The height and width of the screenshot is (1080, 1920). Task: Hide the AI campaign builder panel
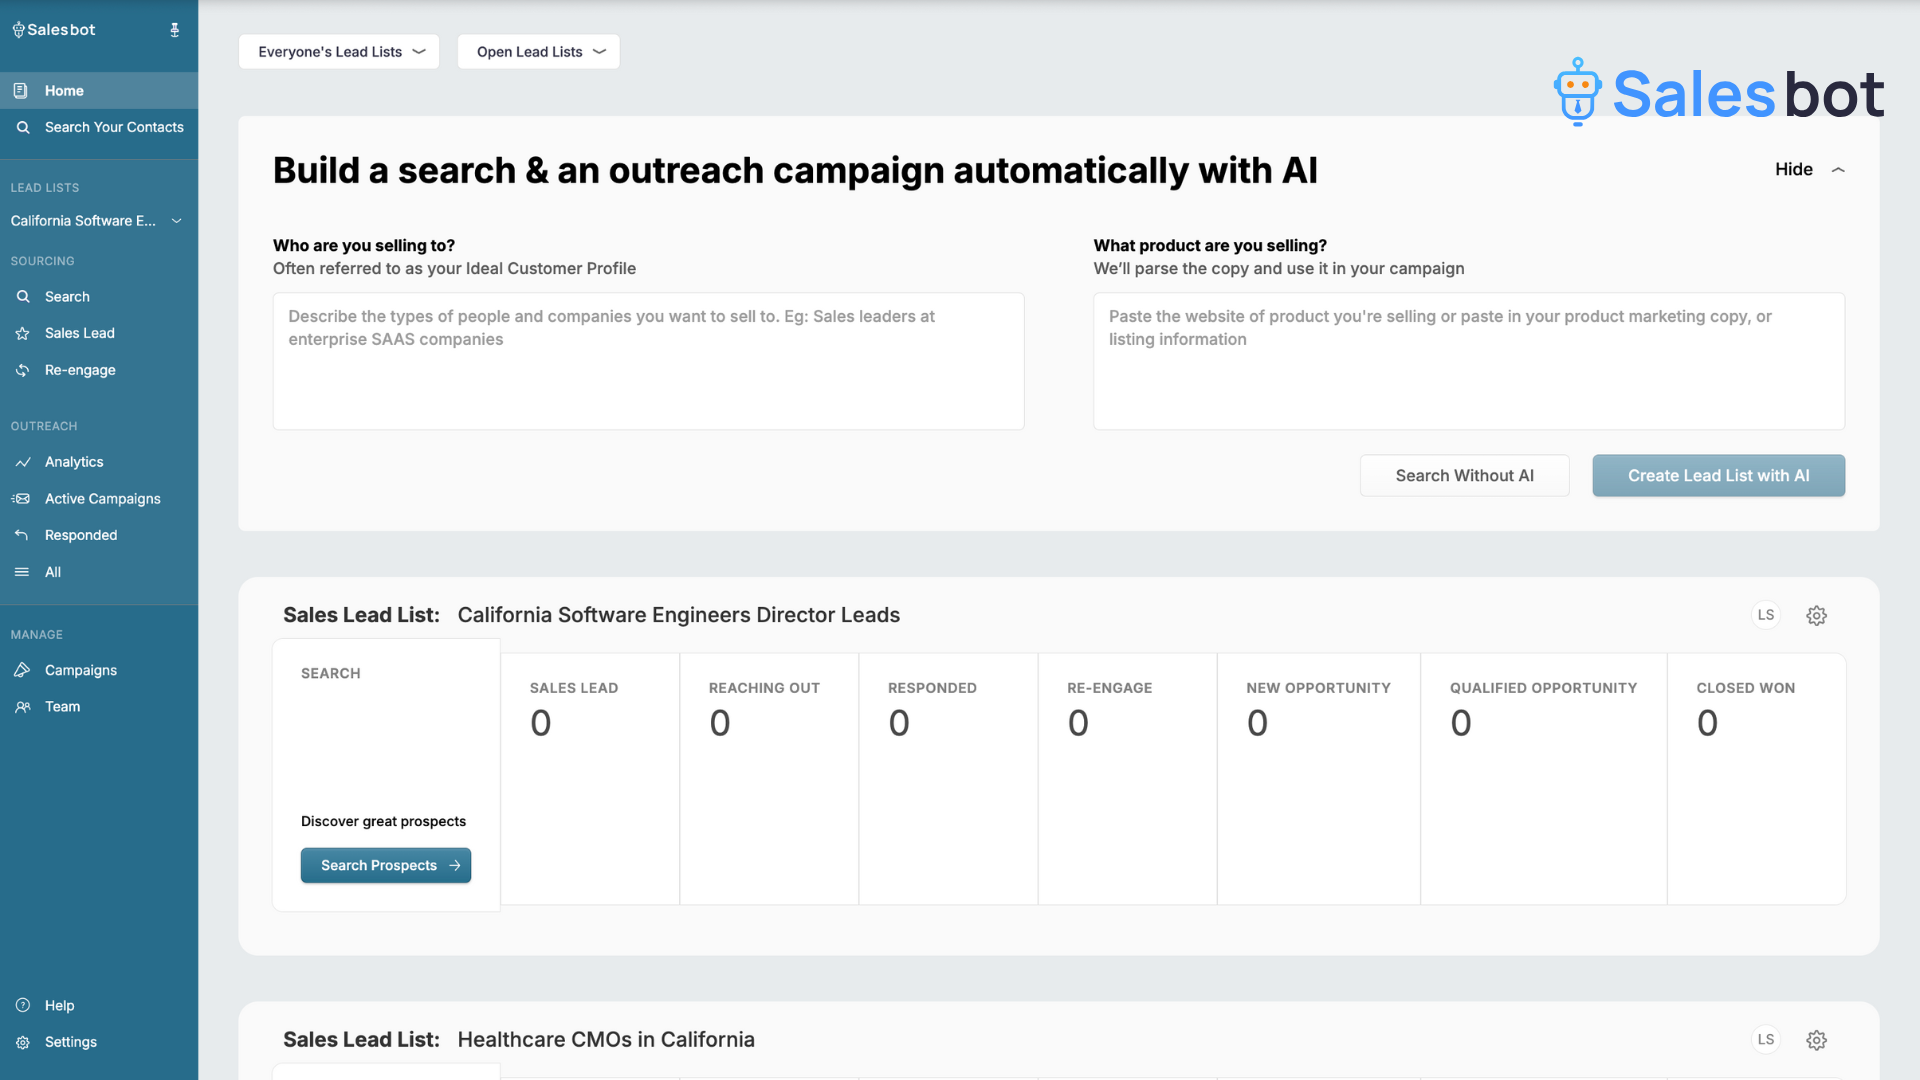(1809, 170)
